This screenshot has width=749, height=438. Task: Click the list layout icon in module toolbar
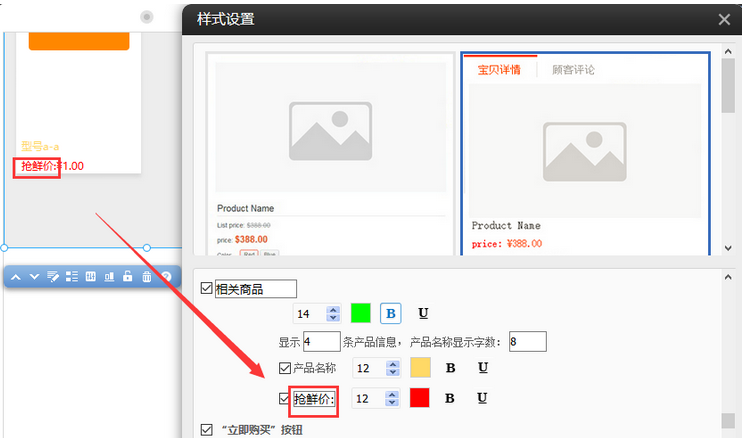[x=72, y=277]
